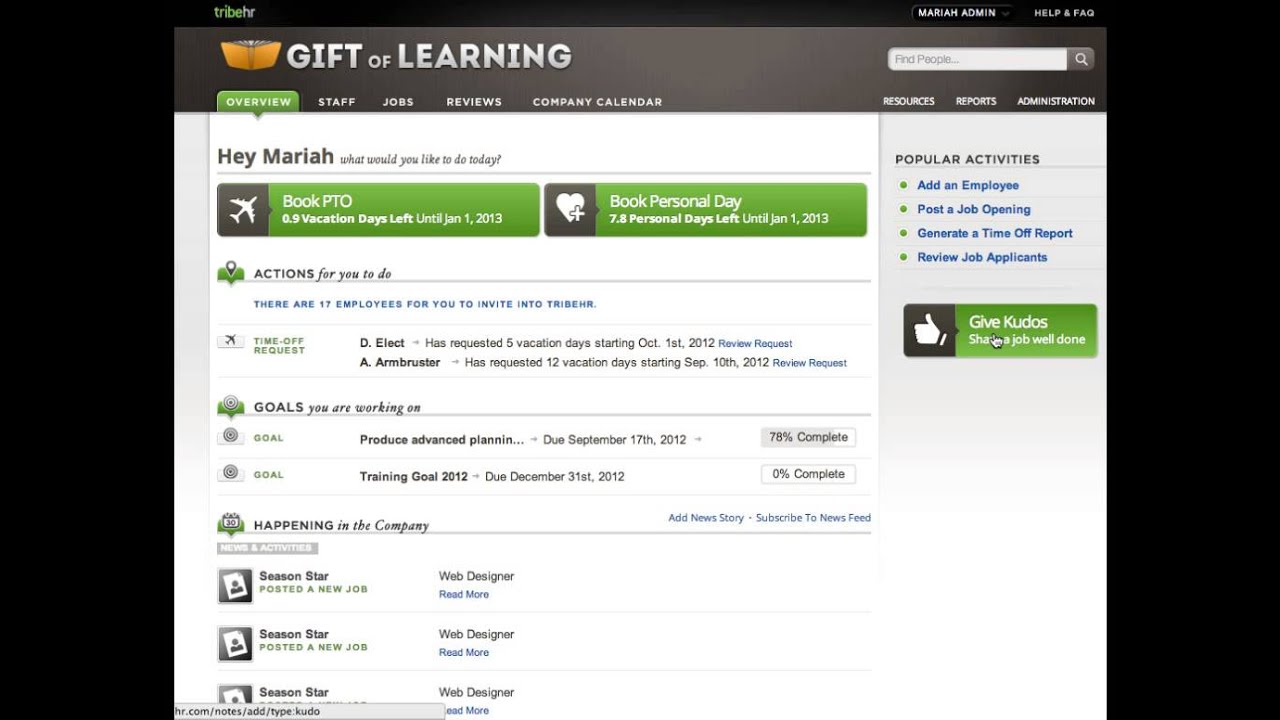Image resolution: width=1280 pixels, height=720 pixels.
Task: Click the first Season Star avatar thumbnail
Action: 235,586
